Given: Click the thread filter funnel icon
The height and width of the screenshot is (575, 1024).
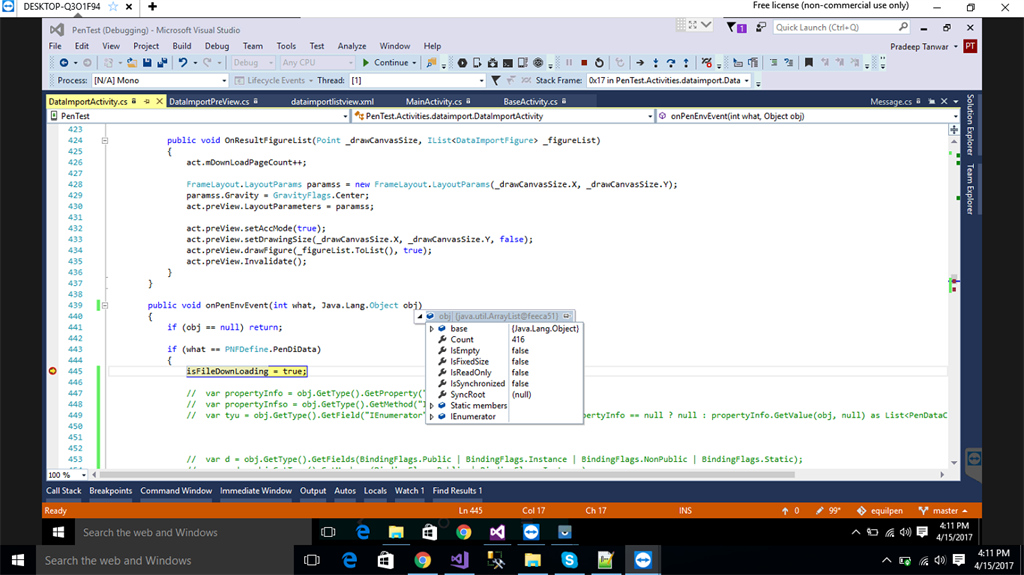Looking at the screenshot, I should point(496,80).
